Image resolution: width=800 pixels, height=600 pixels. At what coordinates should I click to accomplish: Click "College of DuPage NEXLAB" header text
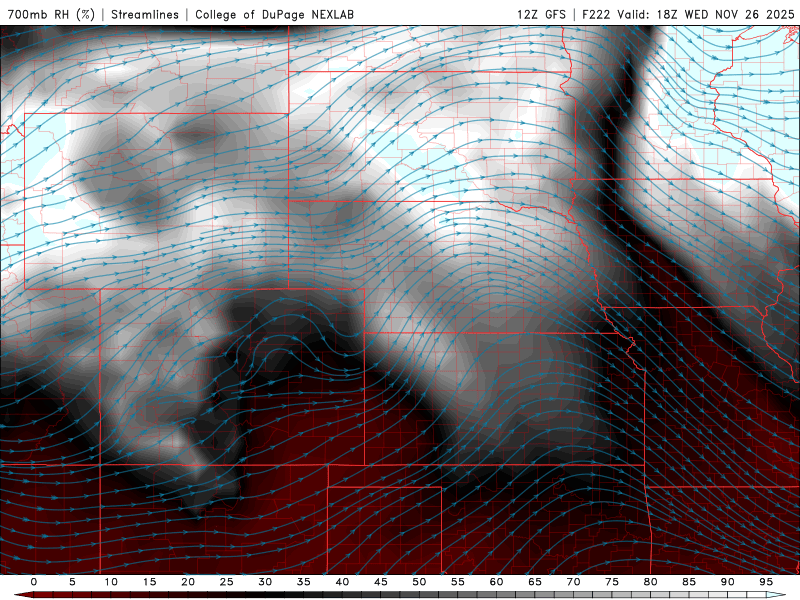click(274, 14)
